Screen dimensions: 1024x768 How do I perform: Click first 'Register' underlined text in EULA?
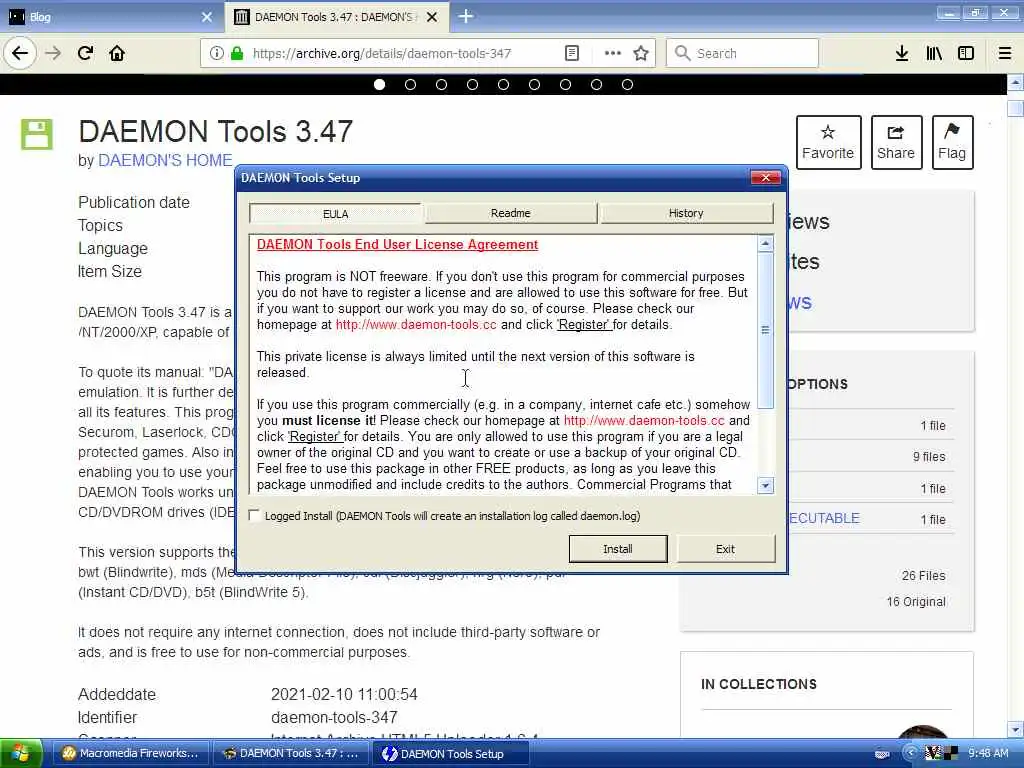pyautogui.click(x=584, y=325)
